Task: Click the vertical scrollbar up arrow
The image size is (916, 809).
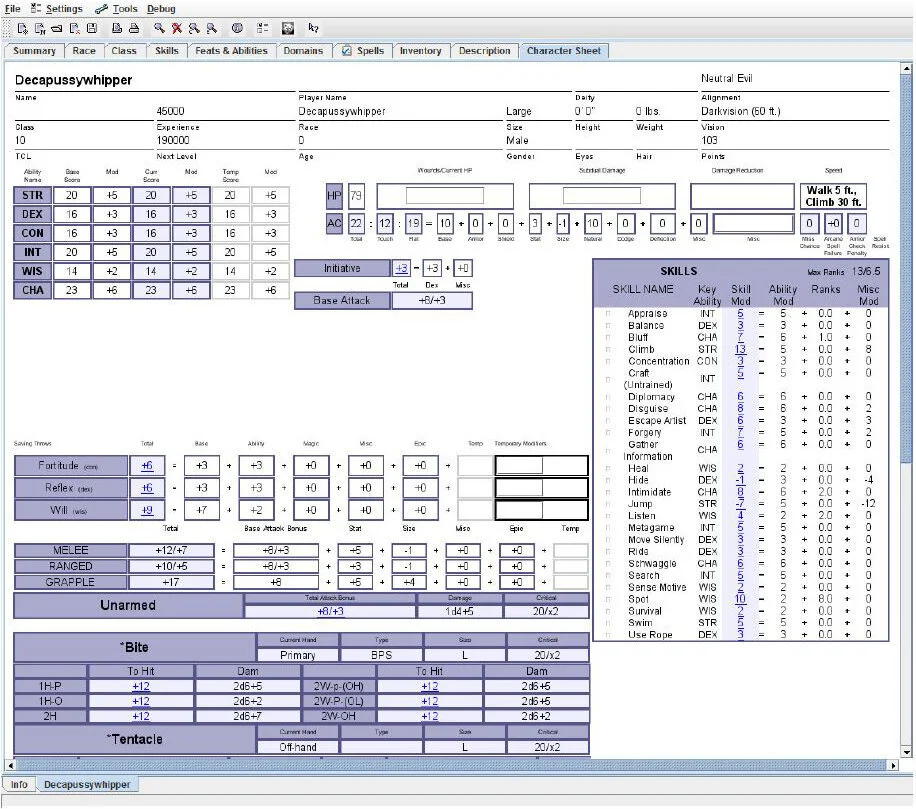Action: pyautogui.click(x=907, y=68)
